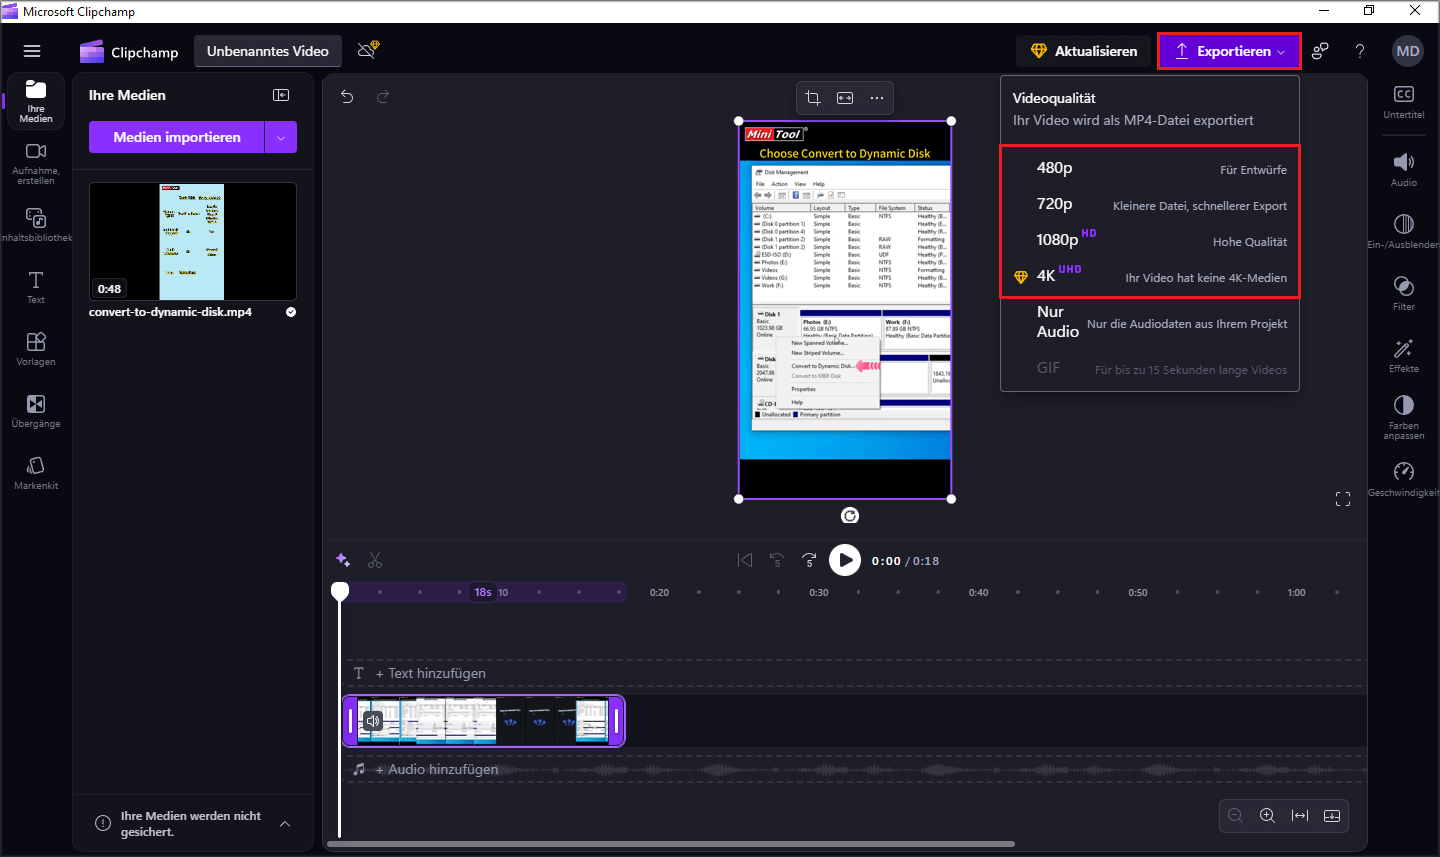The height and width of the screenshot is (857, 1440).
Task: Select the crop tool in preview toolbar
Action: click(x=813, y=98)
